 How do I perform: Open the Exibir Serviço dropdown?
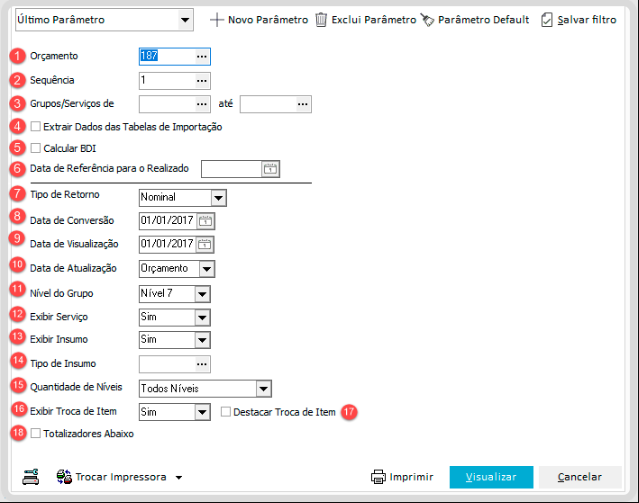(x=202, y=318)
